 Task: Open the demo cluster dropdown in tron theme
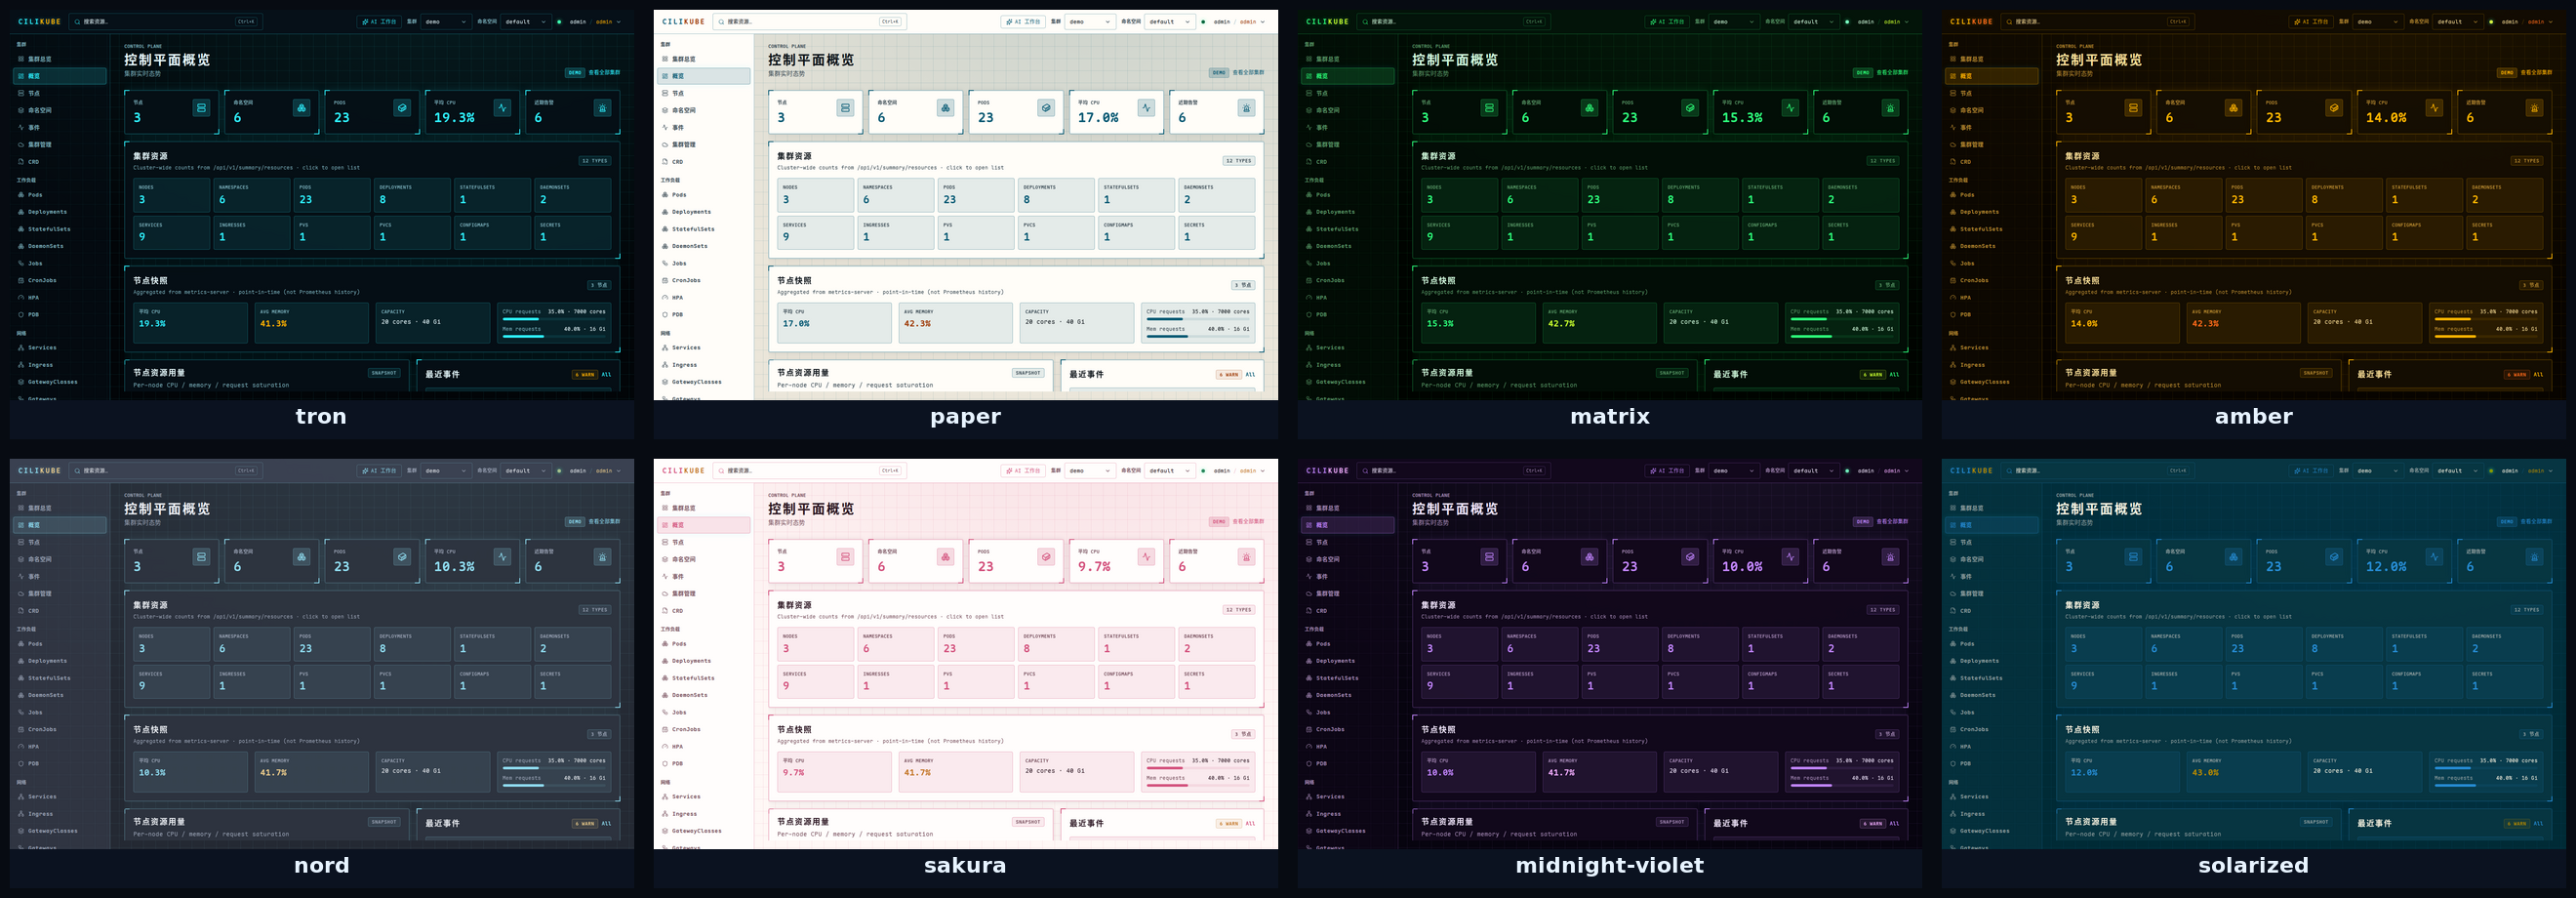pyautogui.click(x=445, y=22)
